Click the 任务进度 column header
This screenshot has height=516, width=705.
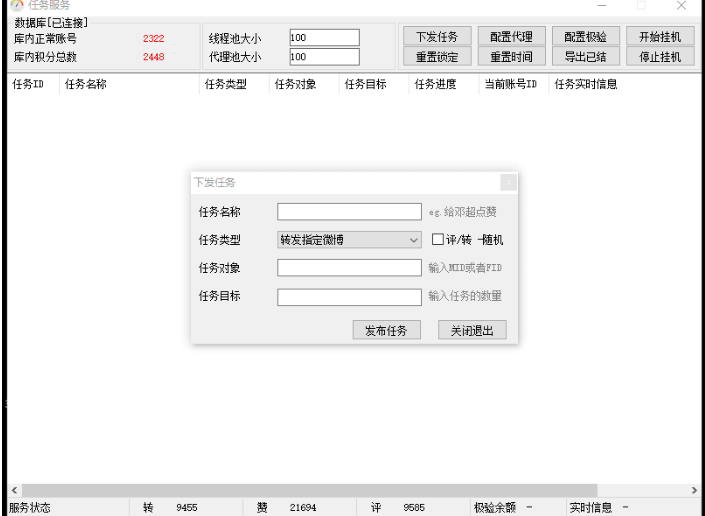(444, 84)
